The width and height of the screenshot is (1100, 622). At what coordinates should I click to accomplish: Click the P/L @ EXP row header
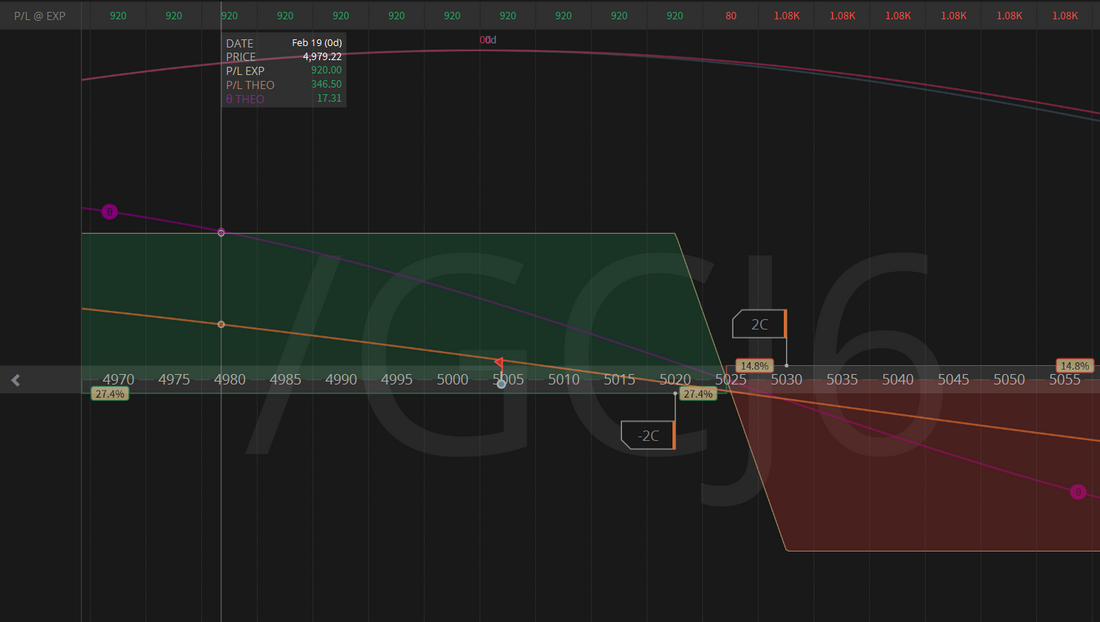pyautogui.click(x=40, y=16)
